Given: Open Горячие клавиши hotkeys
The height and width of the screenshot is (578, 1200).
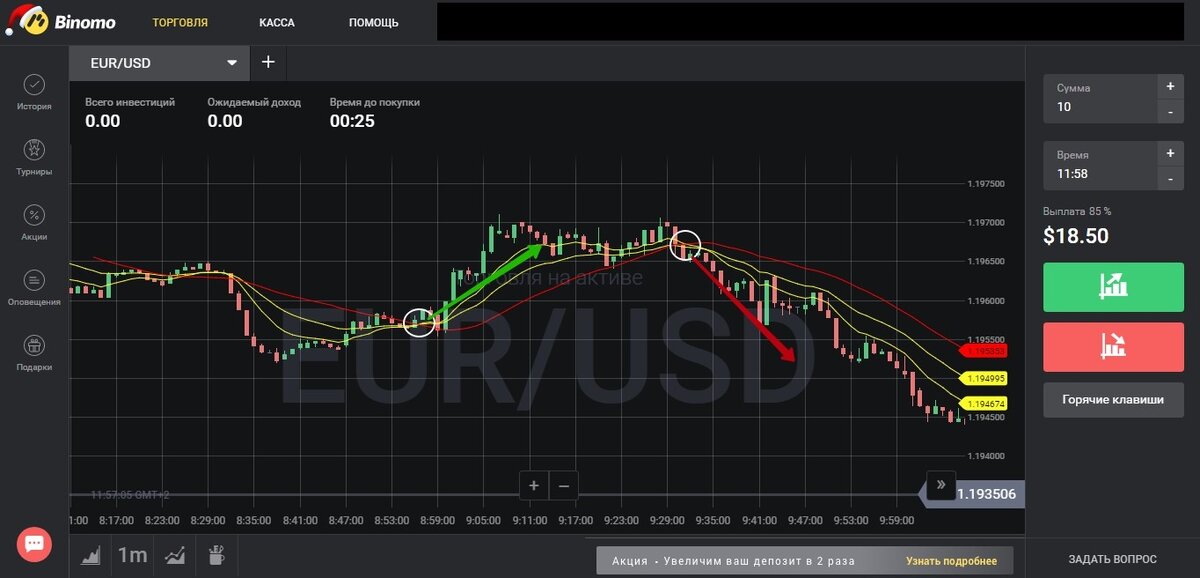Looking at the screenshot, I should pyautogui.click(x=1113, y=399).
